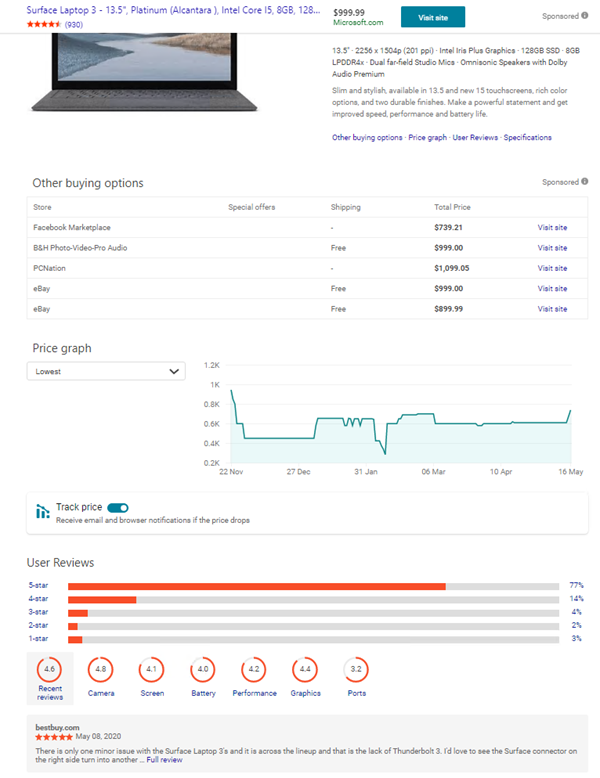Select the Camera 4.8 rating circle
Image resolution: width=600 pixels, height=778 pixels.
pos(100,669)
